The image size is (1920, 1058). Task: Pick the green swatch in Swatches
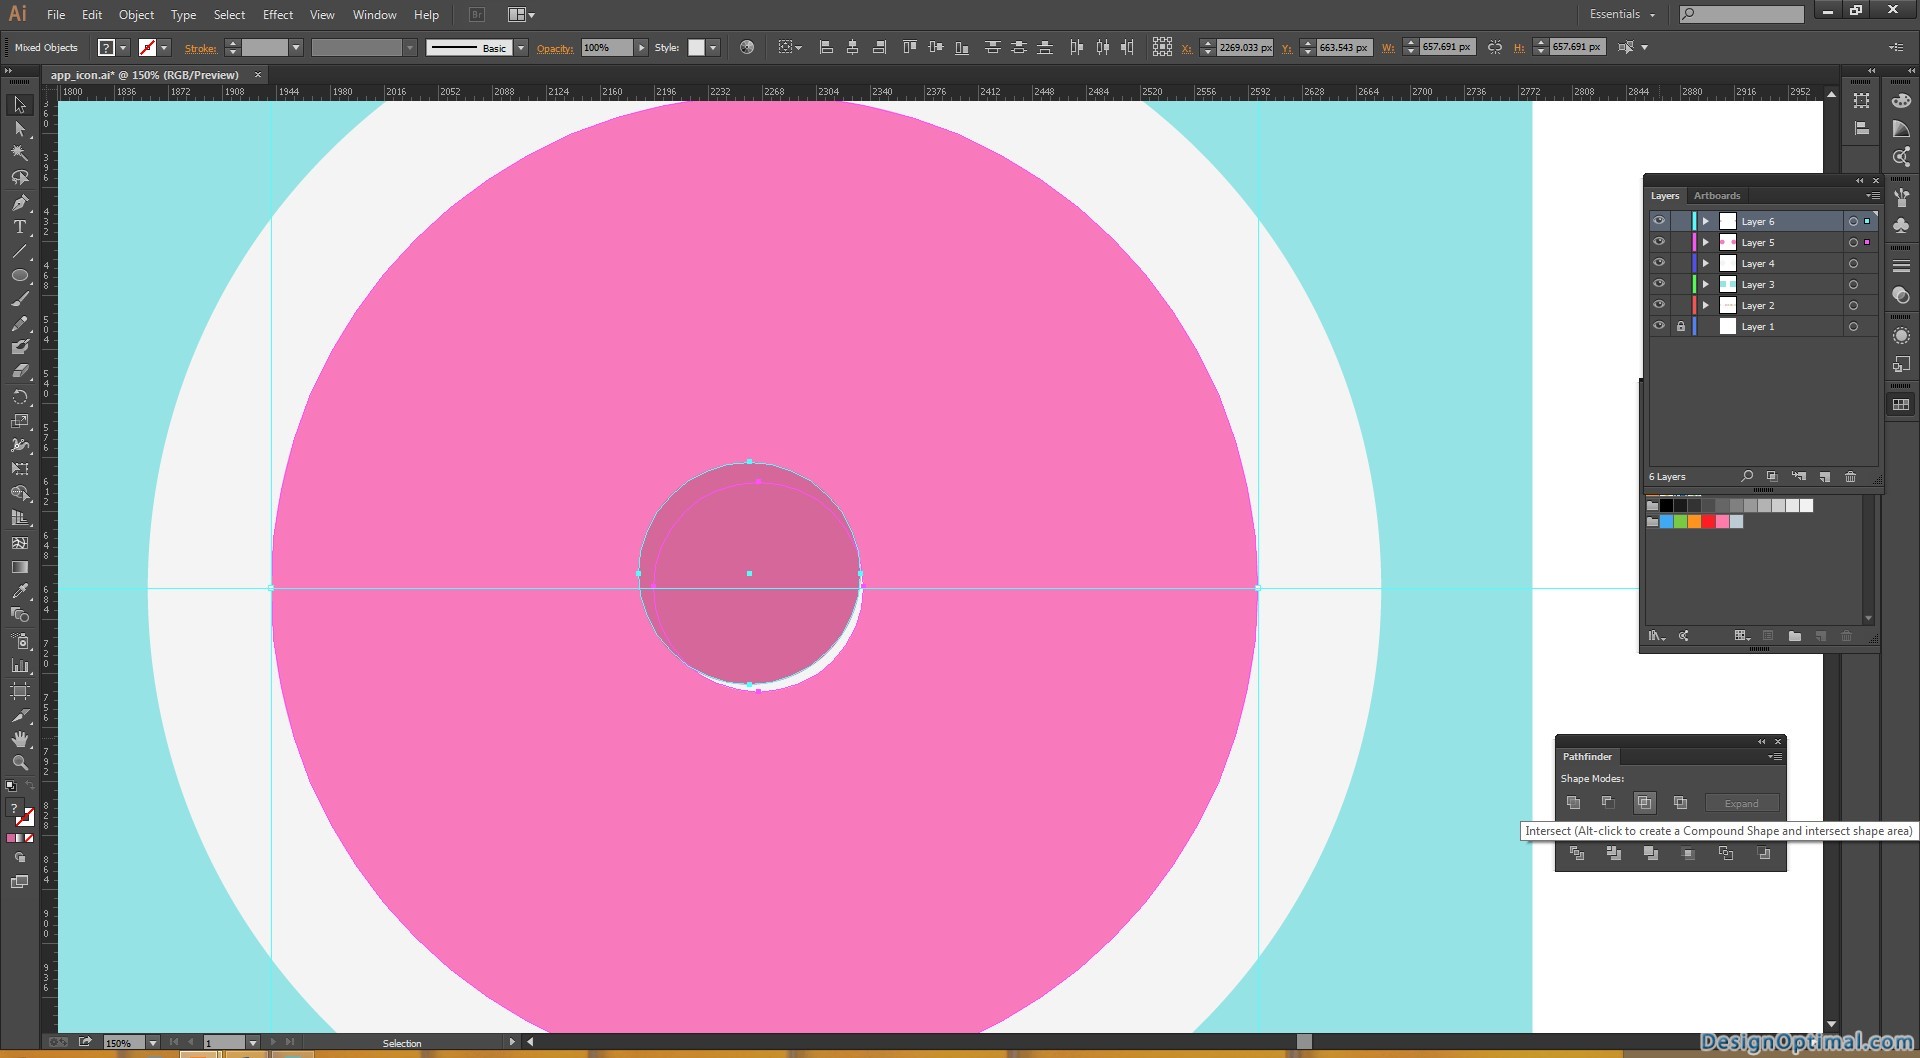pyautogui.click(x=1680, y=521)
